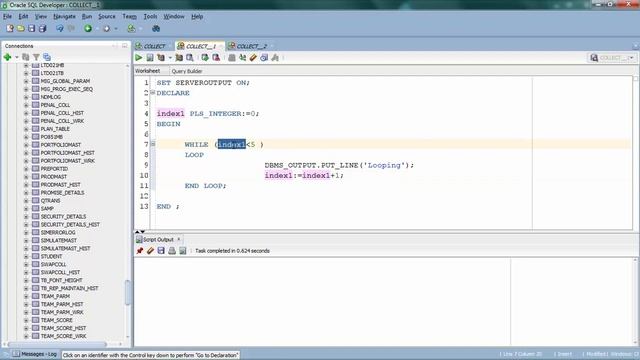640x360 pixels.
Task: Click the Save icon in main toolbar
Action: tap(31, 29)
